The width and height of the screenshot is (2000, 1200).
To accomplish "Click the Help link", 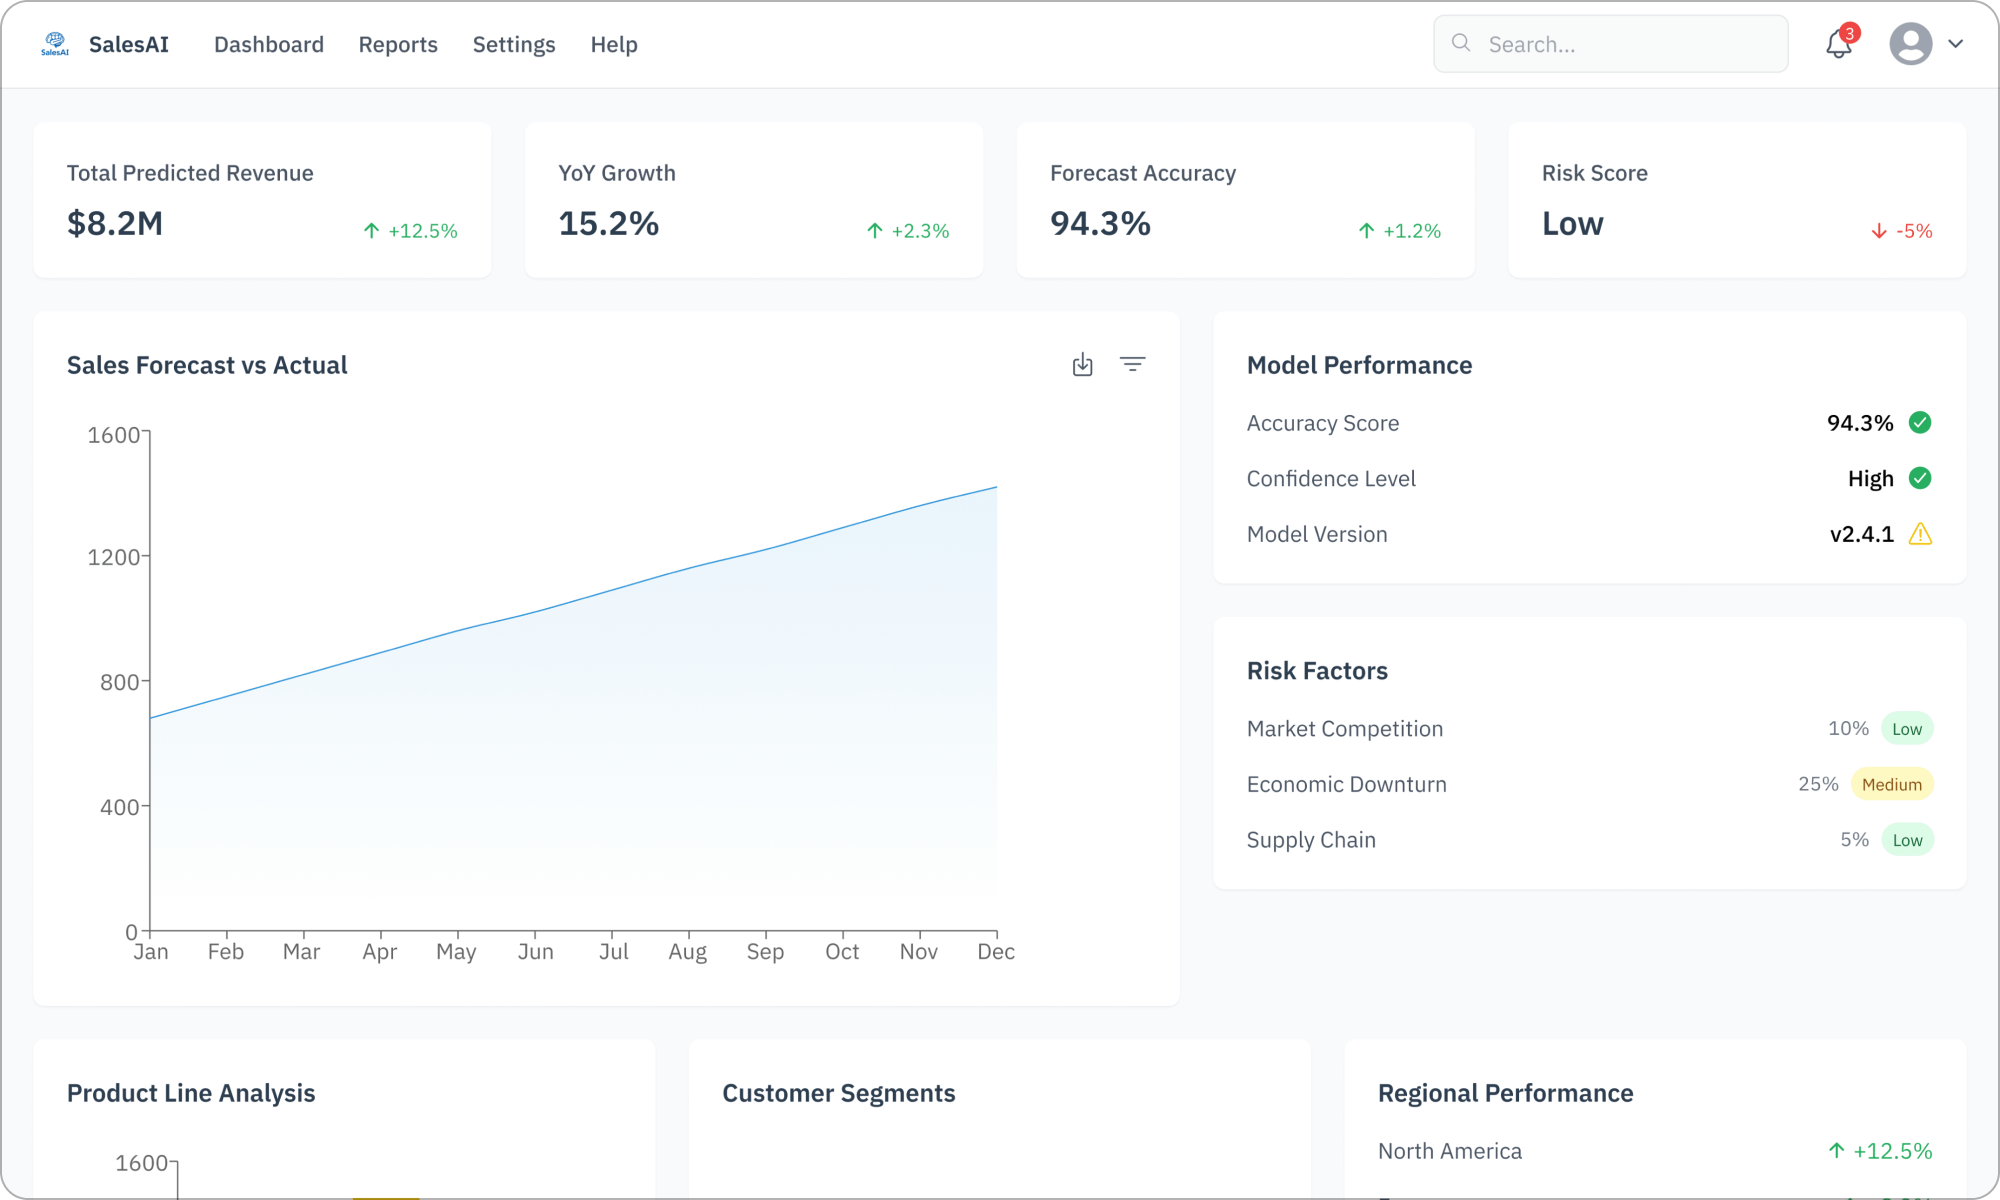I will pyautogui.click(x=613, y=44).
